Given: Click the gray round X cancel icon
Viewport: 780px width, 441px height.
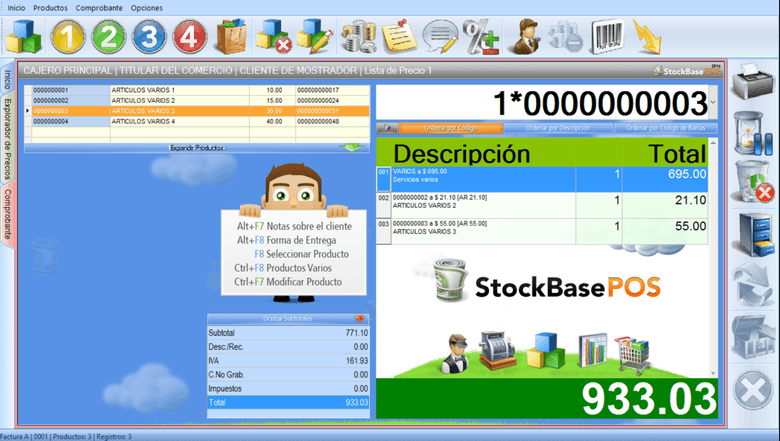Looking at the screenshot, I should click(x=753, y=390).
